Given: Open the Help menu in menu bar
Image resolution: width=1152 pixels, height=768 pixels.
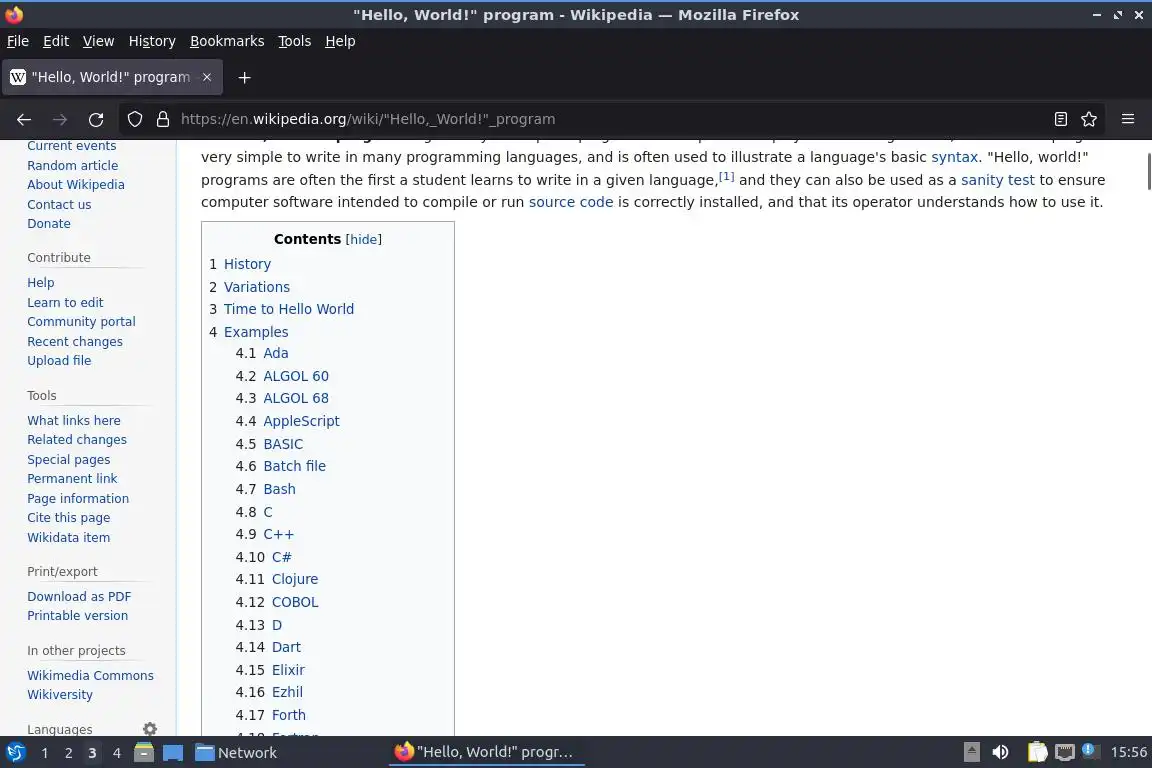Looking at the screenshot, I should (x=340, y=41).
